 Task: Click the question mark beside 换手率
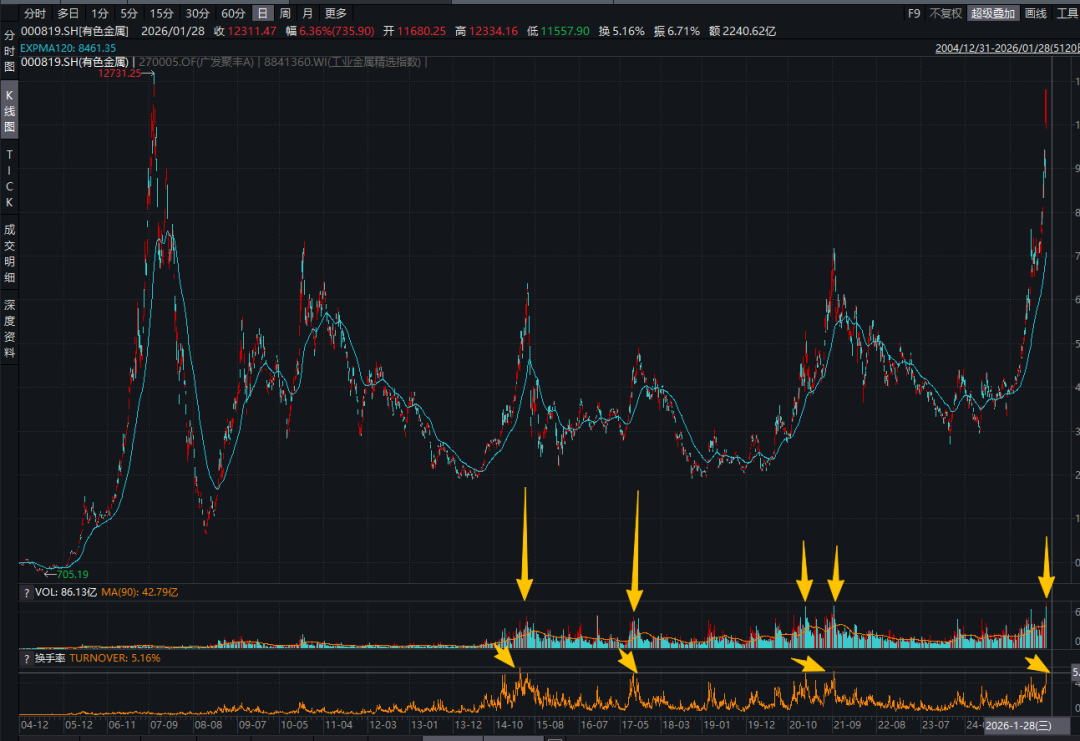pos(26,658)
